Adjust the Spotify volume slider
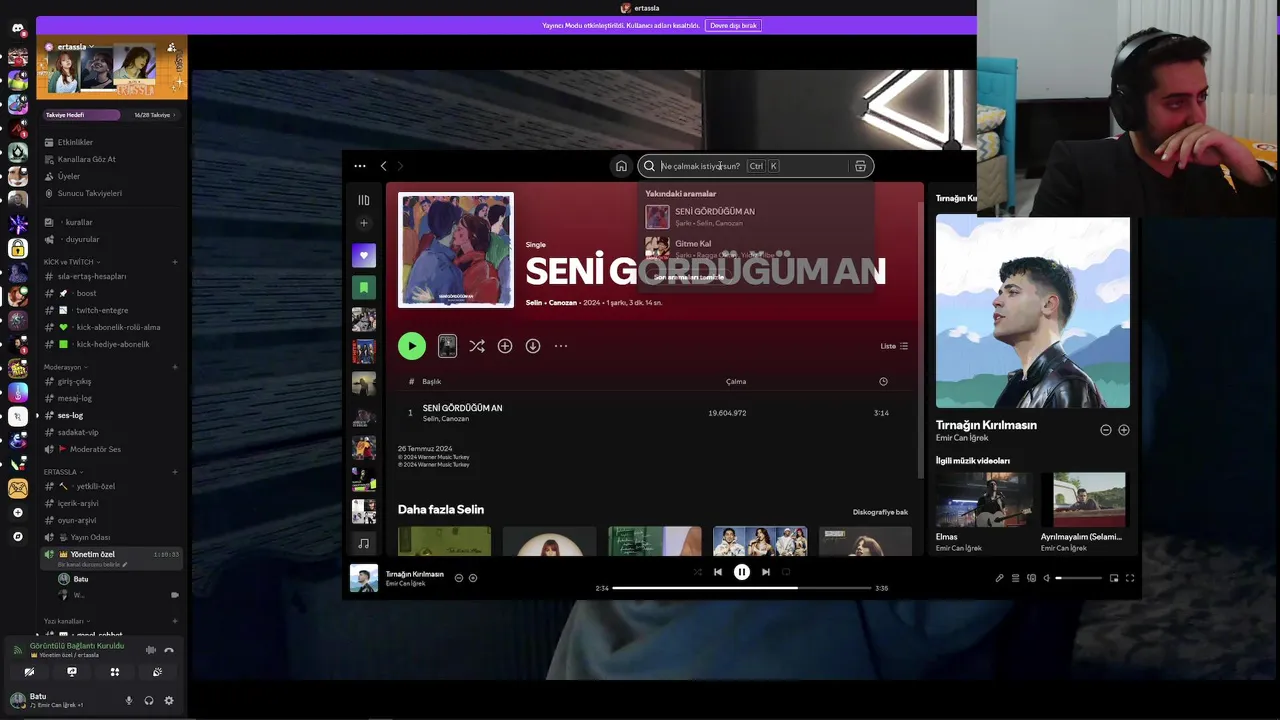Screen dimensions: 1280x720 pyautogui.click(x=1079, y=578)
